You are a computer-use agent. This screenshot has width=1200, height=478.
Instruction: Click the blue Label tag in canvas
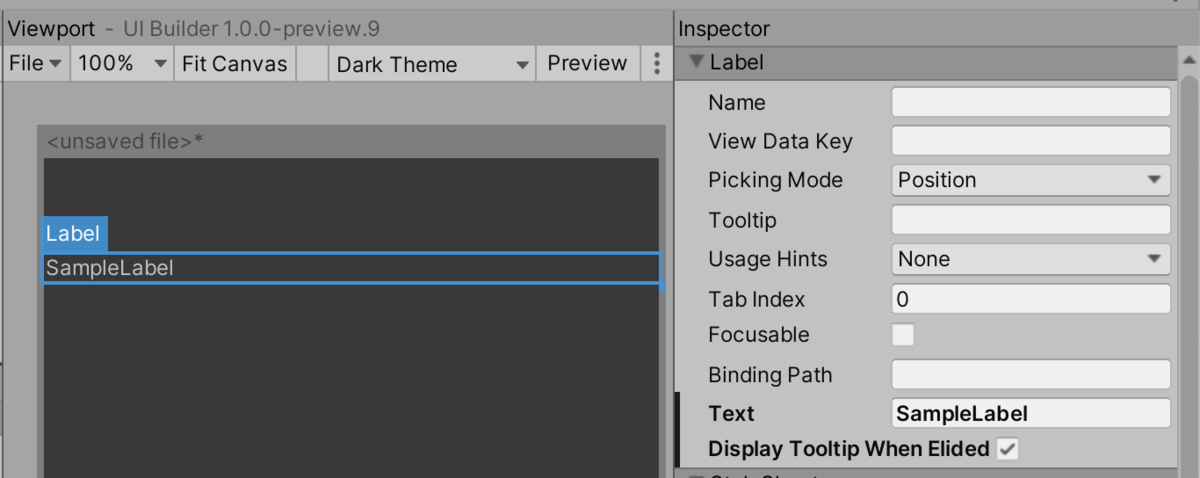74,234
